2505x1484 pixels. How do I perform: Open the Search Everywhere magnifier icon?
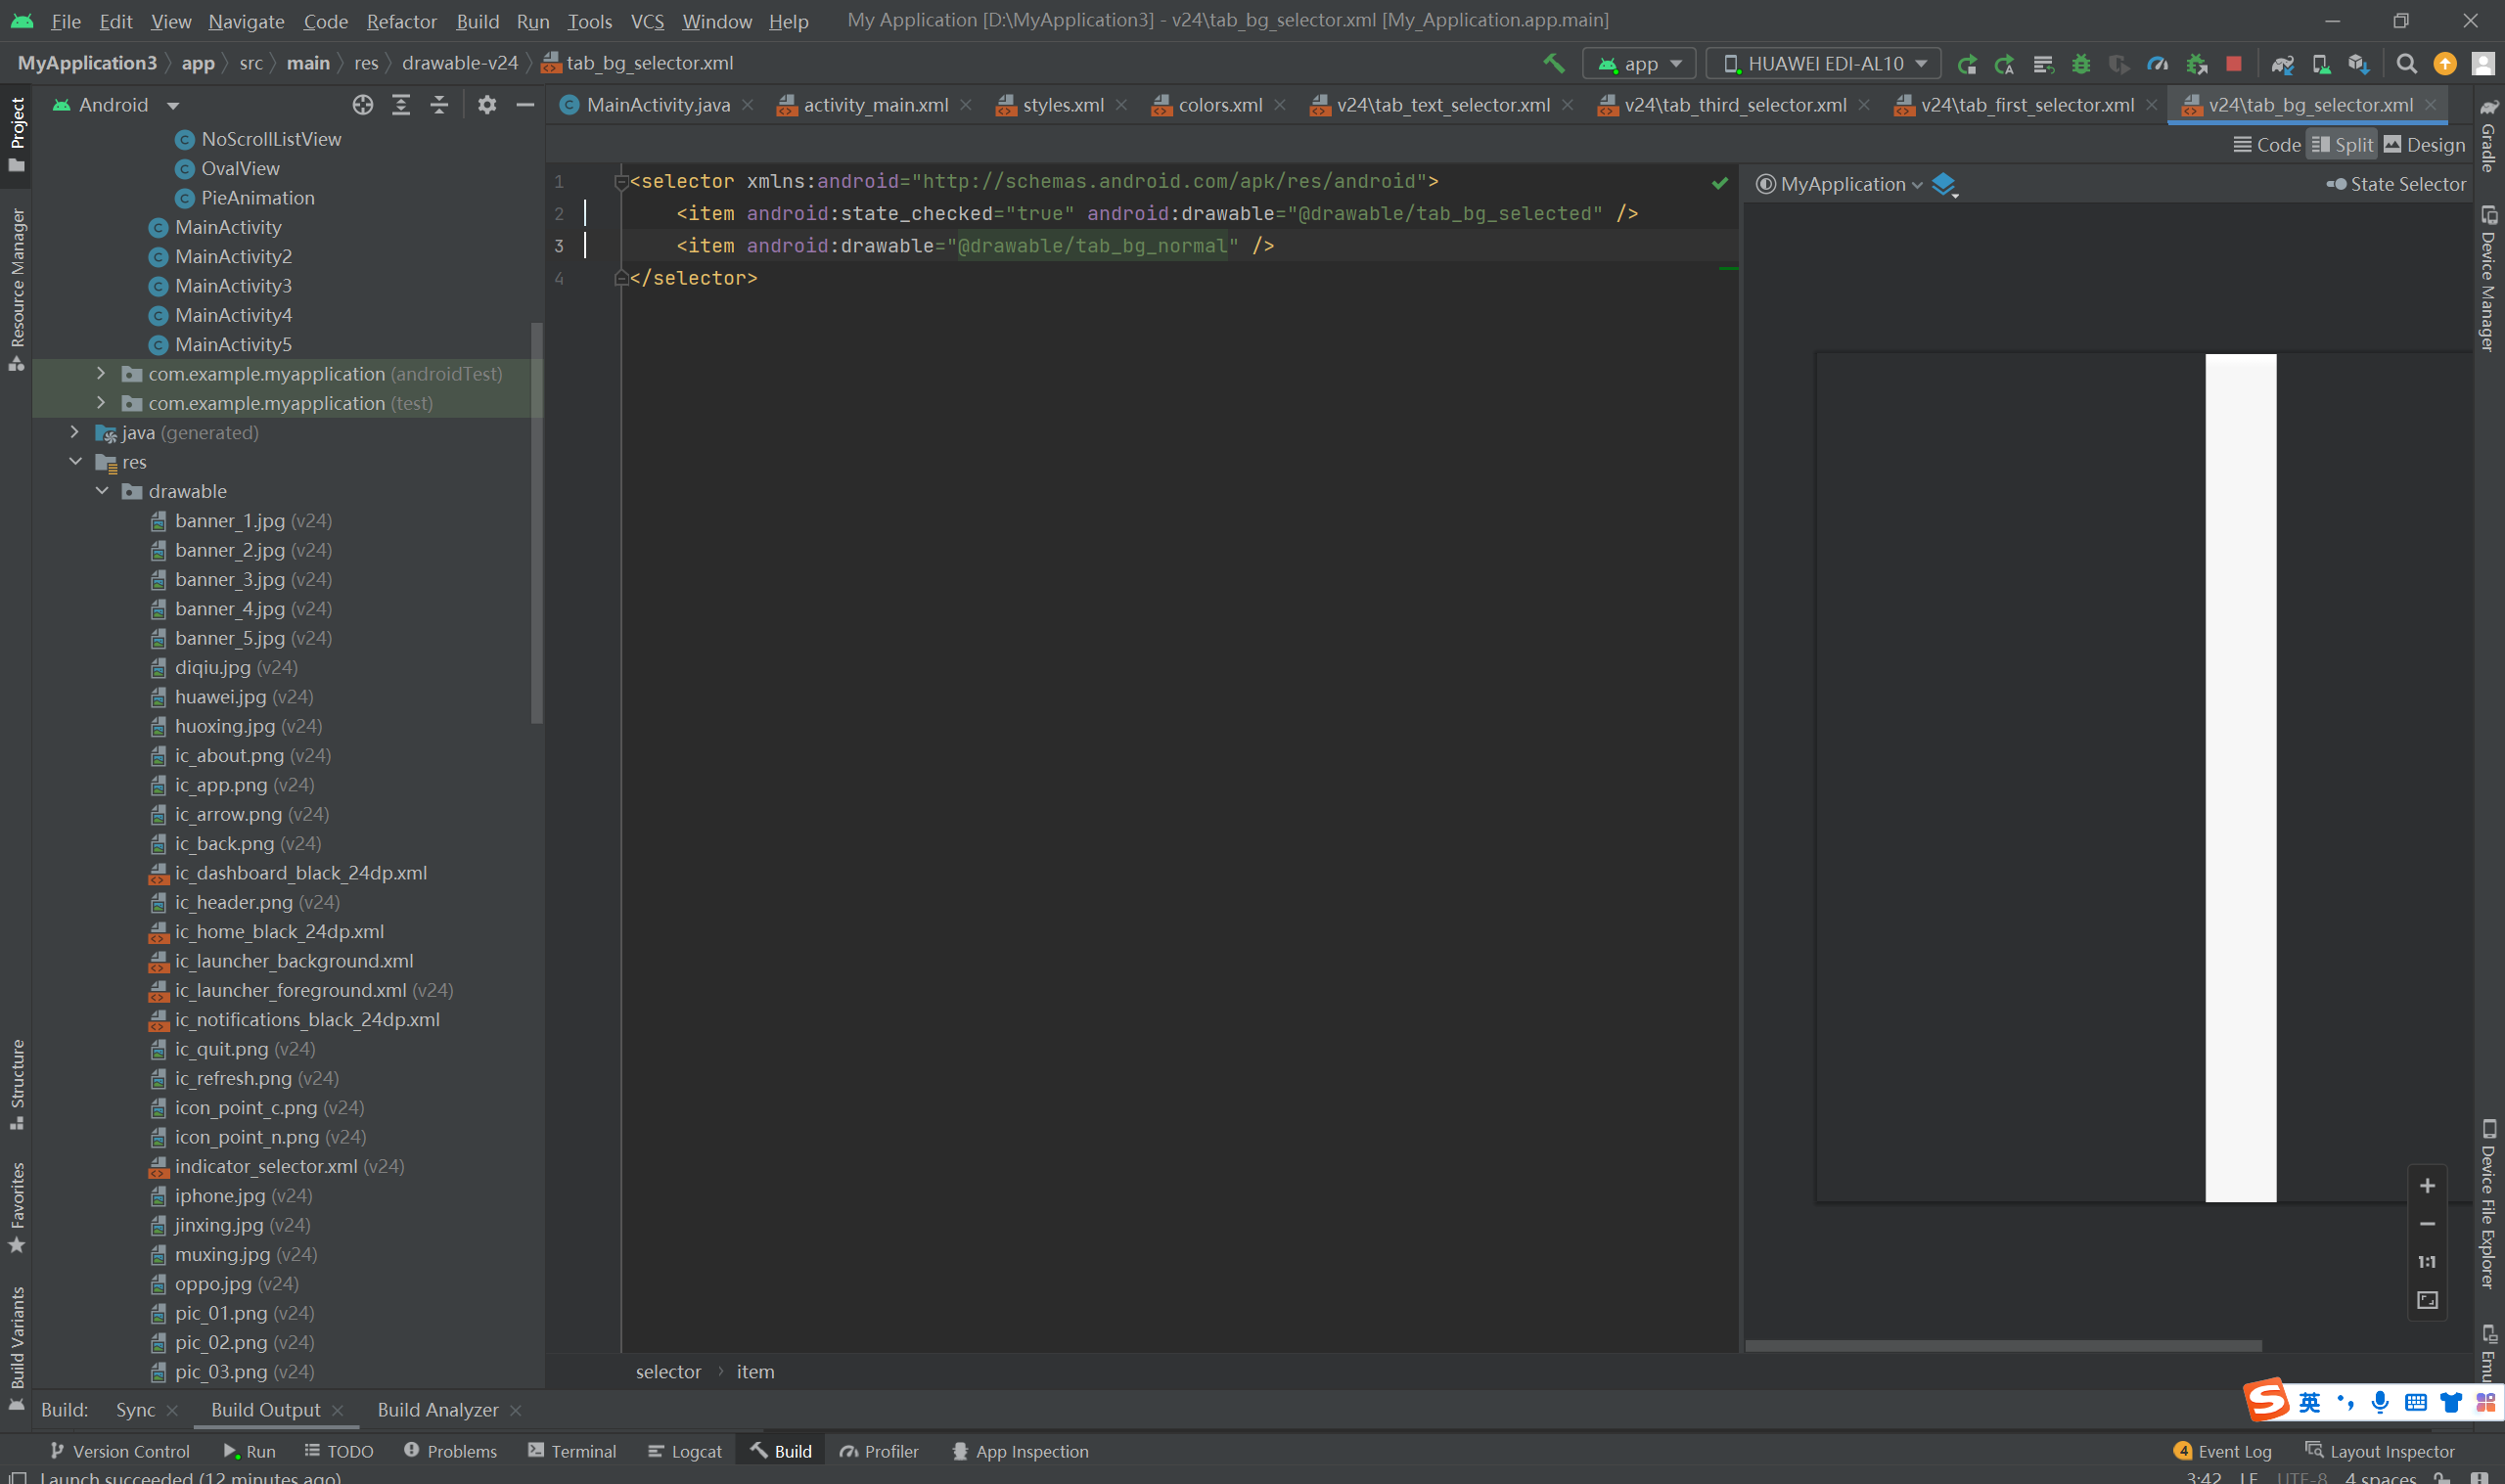point(2406,64)
